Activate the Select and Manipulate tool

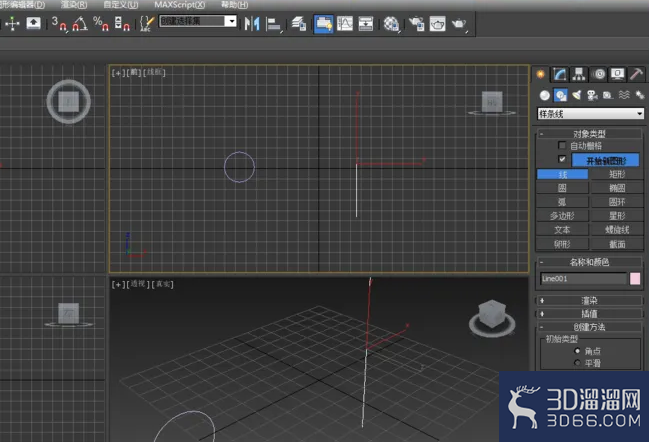pyautogui.click(x=12, y=23)
